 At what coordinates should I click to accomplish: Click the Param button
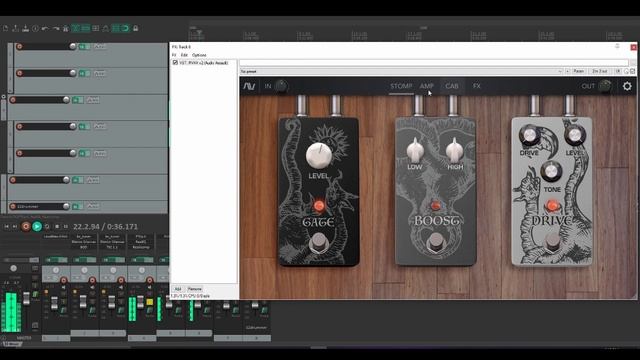[579, 71]
